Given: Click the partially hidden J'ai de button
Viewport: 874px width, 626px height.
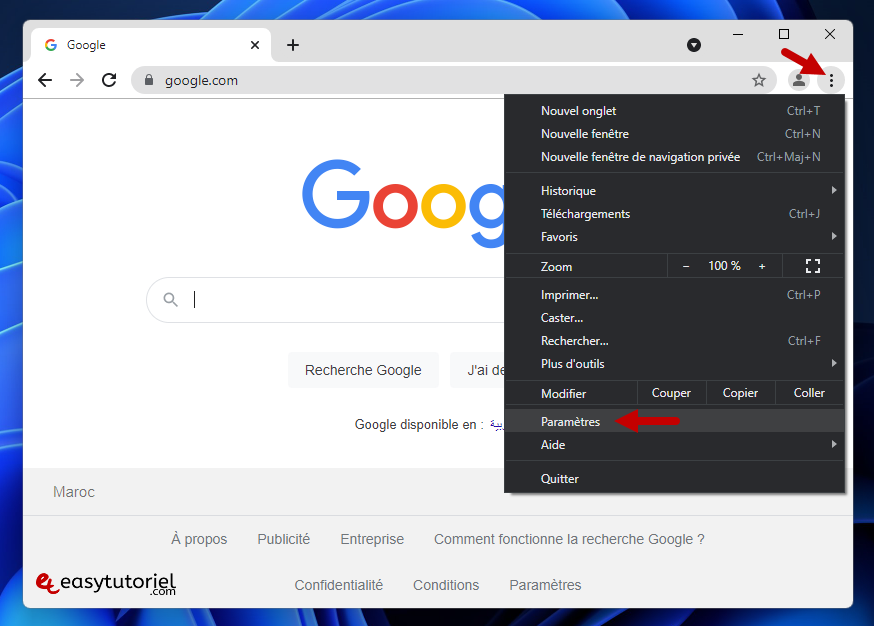Looking at the screenshot, I should point(478,370).
